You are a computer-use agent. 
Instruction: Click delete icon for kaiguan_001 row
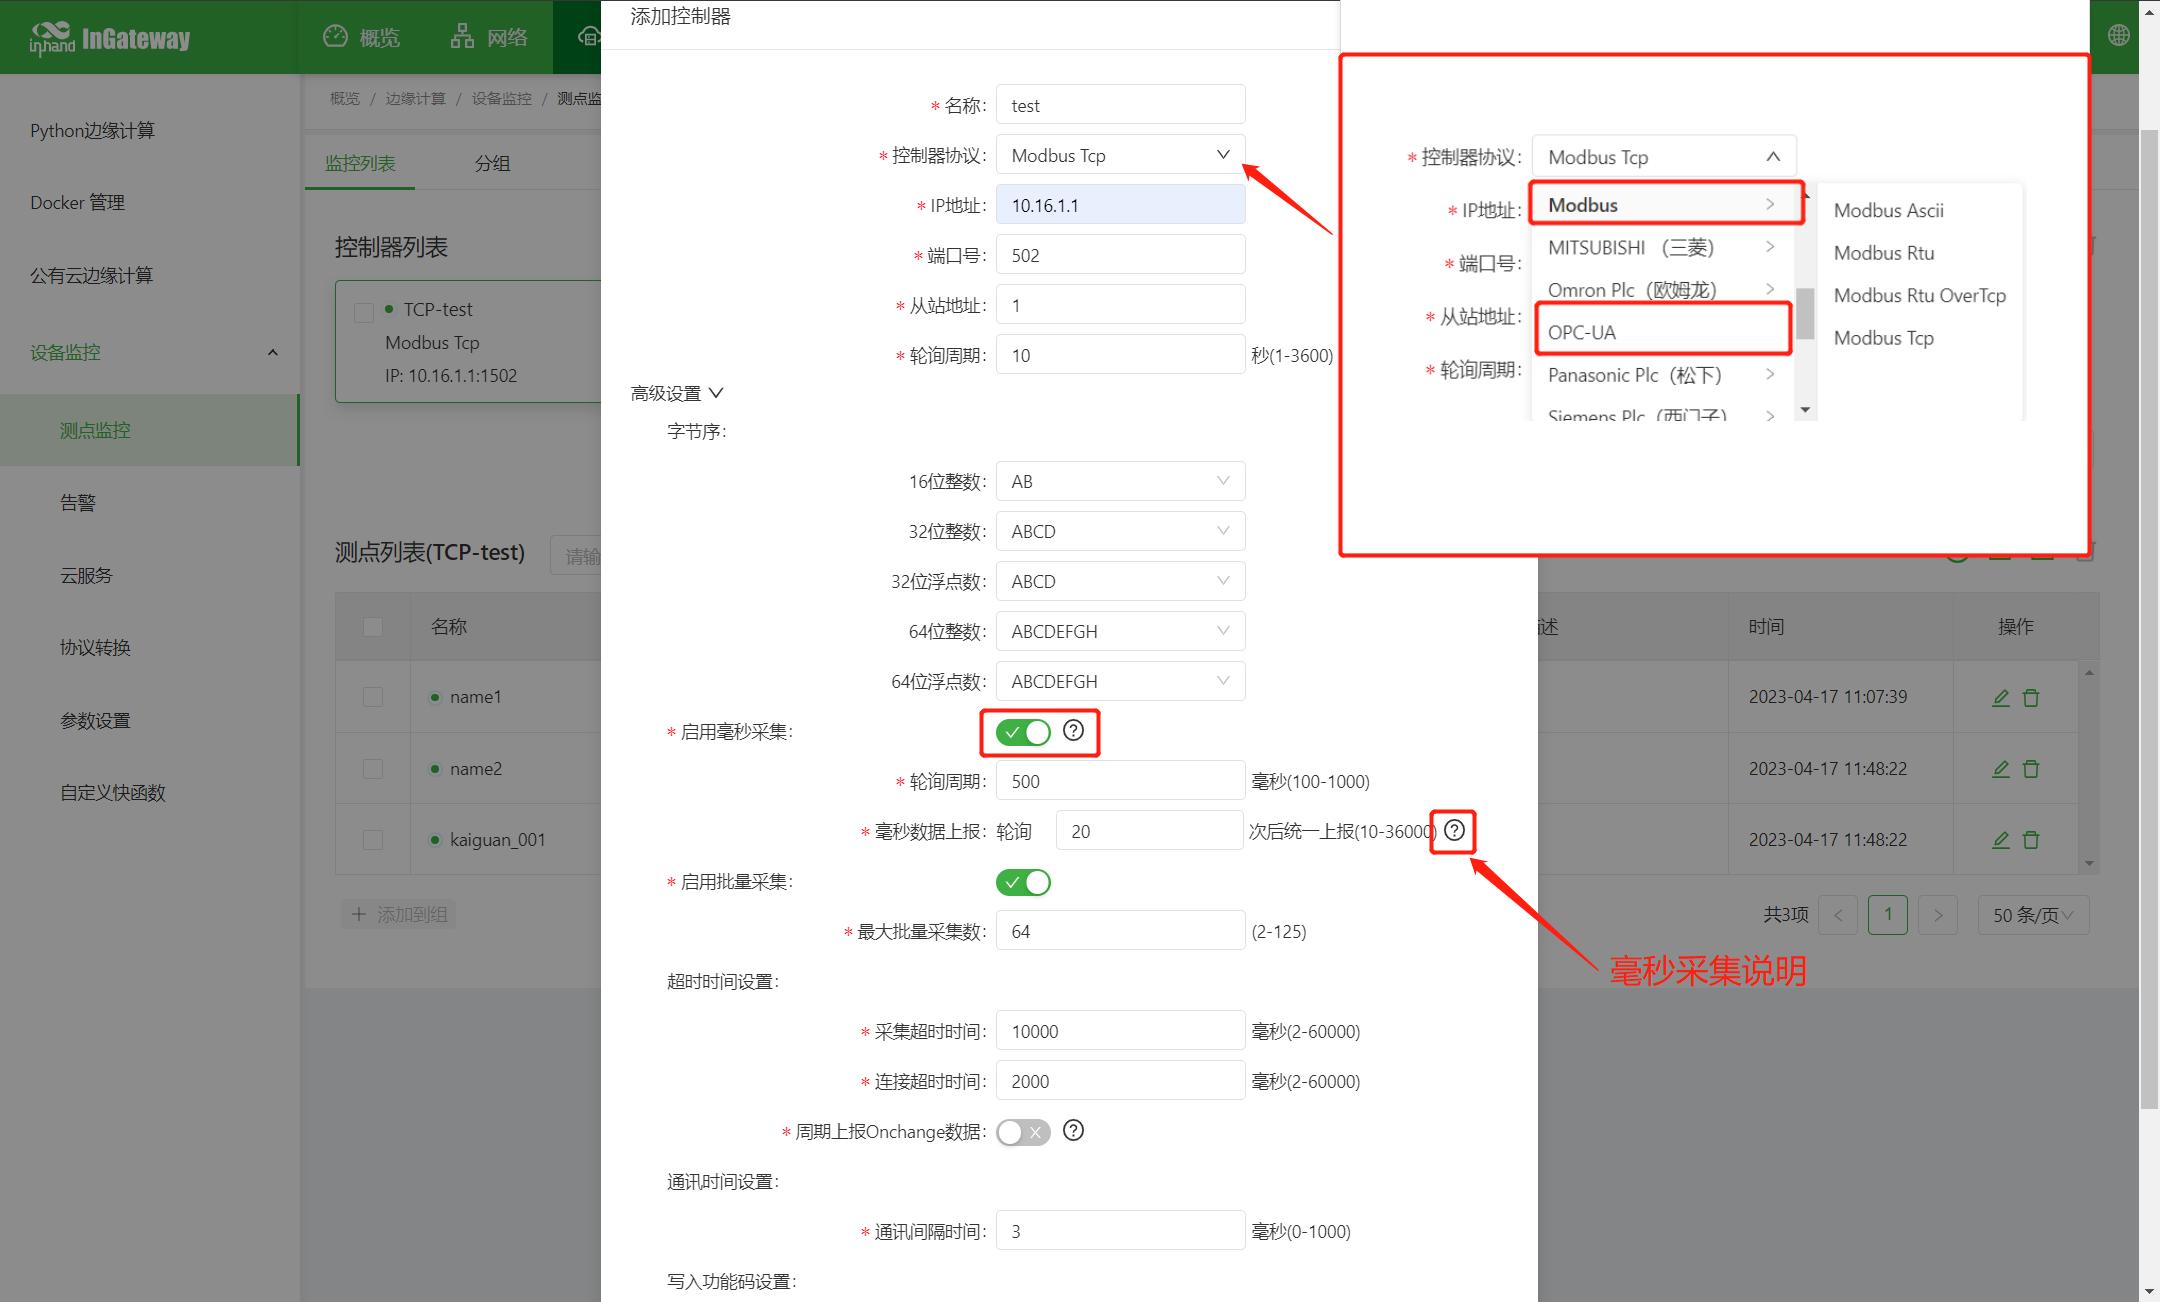click(2031, 840)
